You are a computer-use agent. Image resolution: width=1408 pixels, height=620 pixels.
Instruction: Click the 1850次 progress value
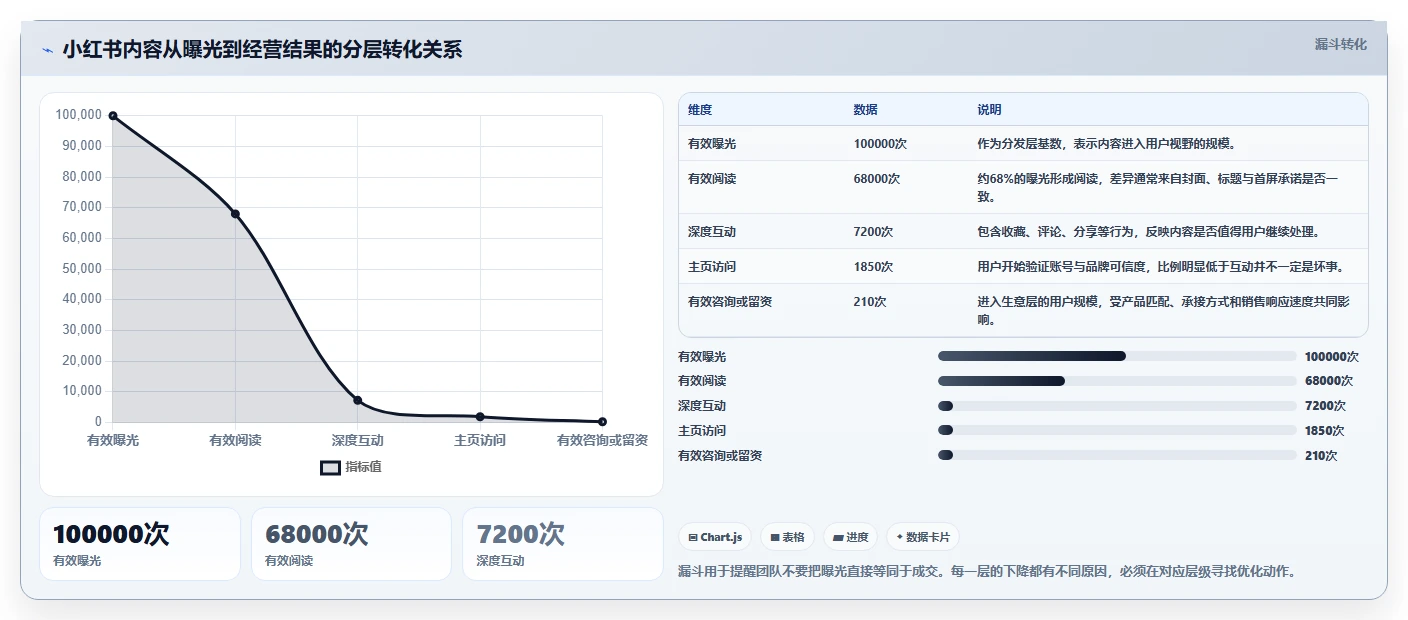[x=1325, y=431]
